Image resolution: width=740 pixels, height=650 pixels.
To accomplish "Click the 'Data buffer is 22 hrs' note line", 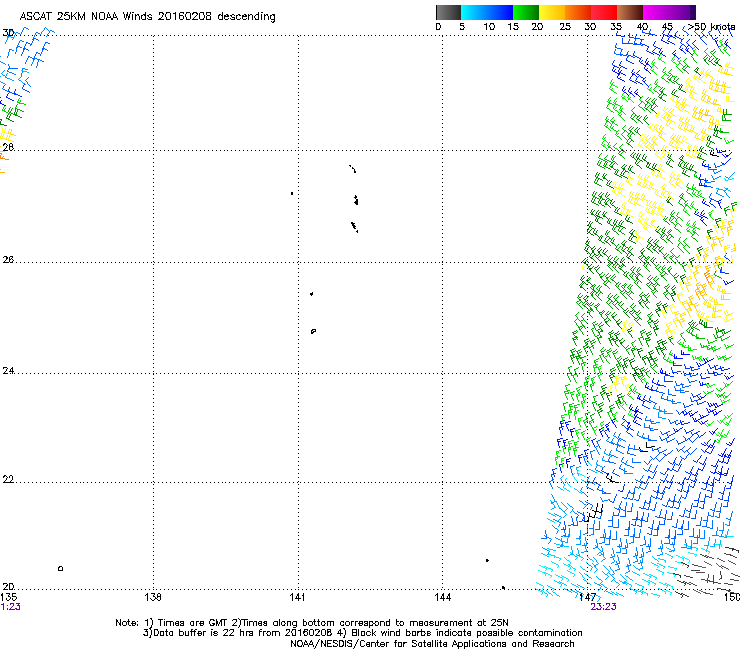I will (x=362, y=633).
